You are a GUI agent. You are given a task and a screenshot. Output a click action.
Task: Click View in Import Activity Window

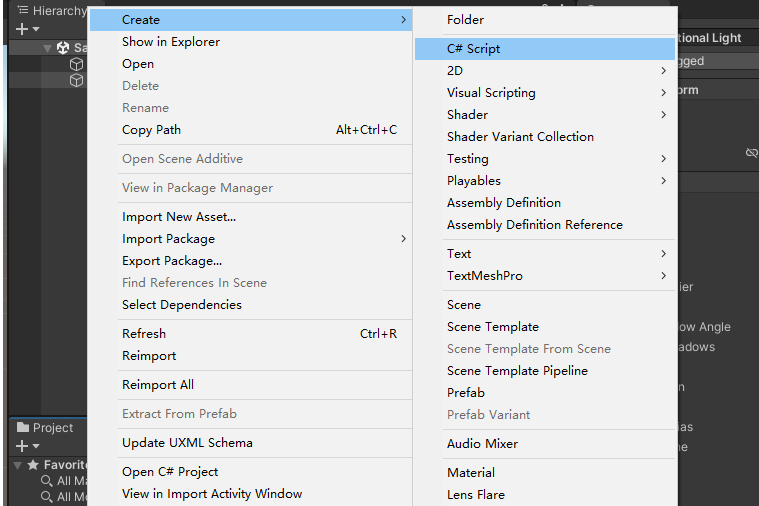(251, 494)
